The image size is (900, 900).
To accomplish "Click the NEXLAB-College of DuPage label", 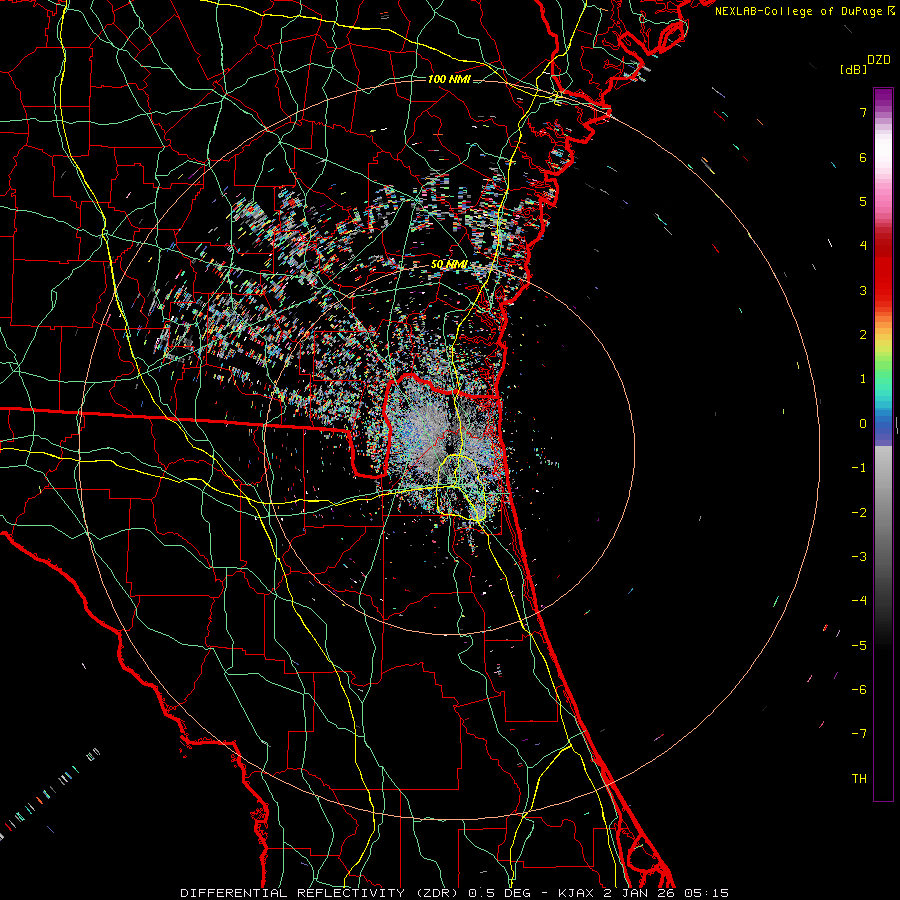I will pos(805,11).
